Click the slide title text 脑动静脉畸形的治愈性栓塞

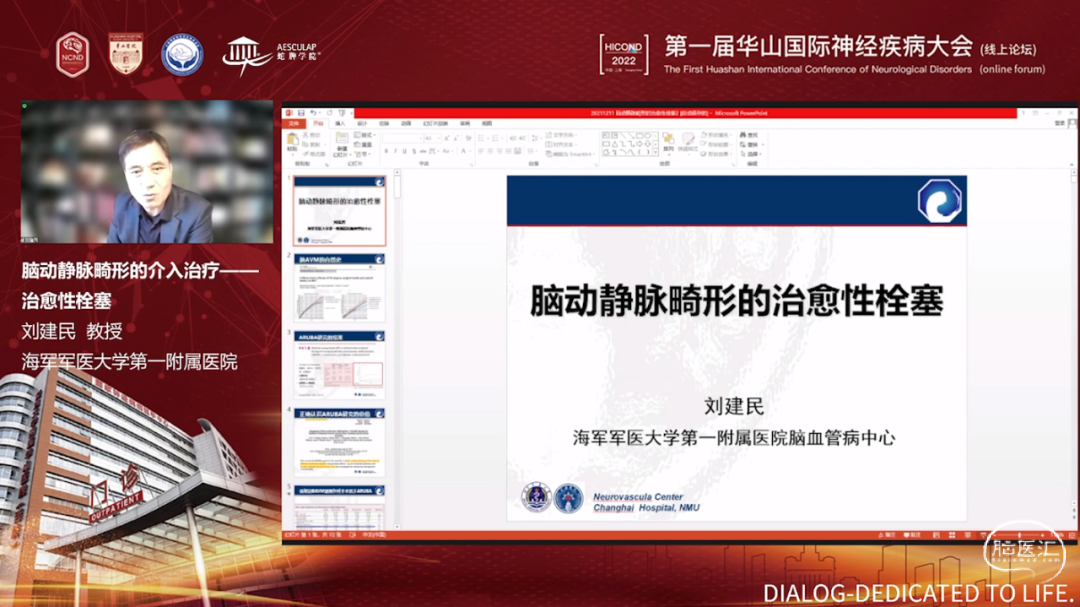[x=736, y=301]
